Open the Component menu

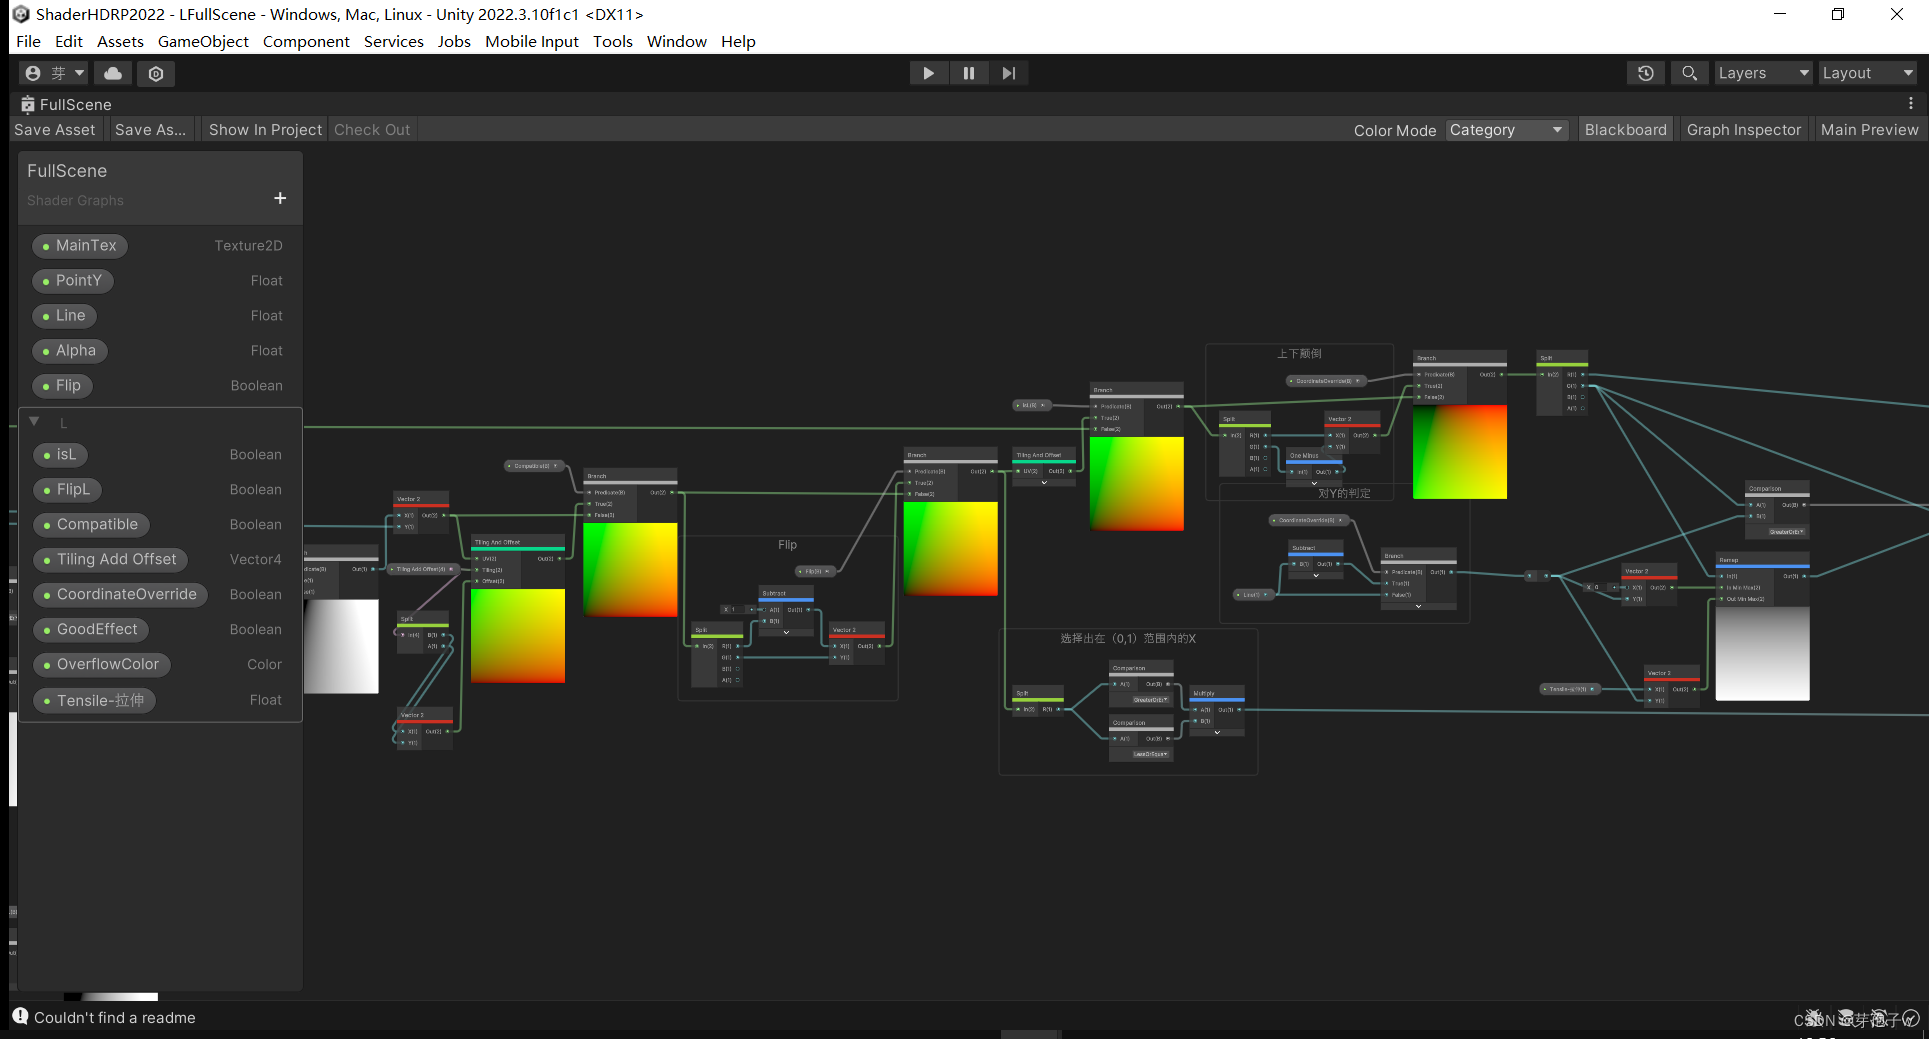point(306,41)
